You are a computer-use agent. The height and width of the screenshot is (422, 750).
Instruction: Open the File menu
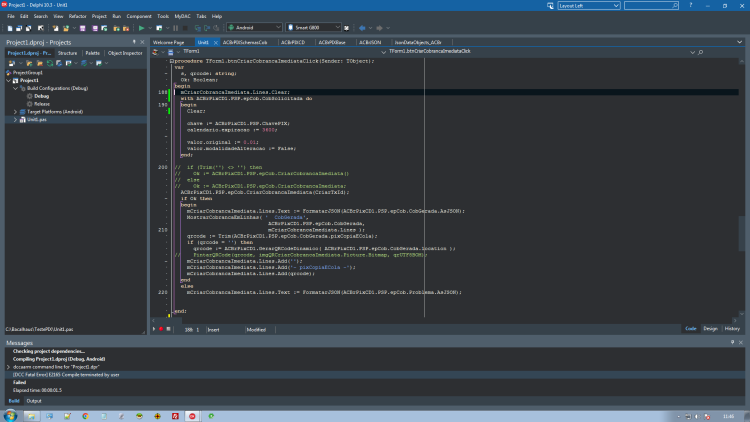pos(11,16)
